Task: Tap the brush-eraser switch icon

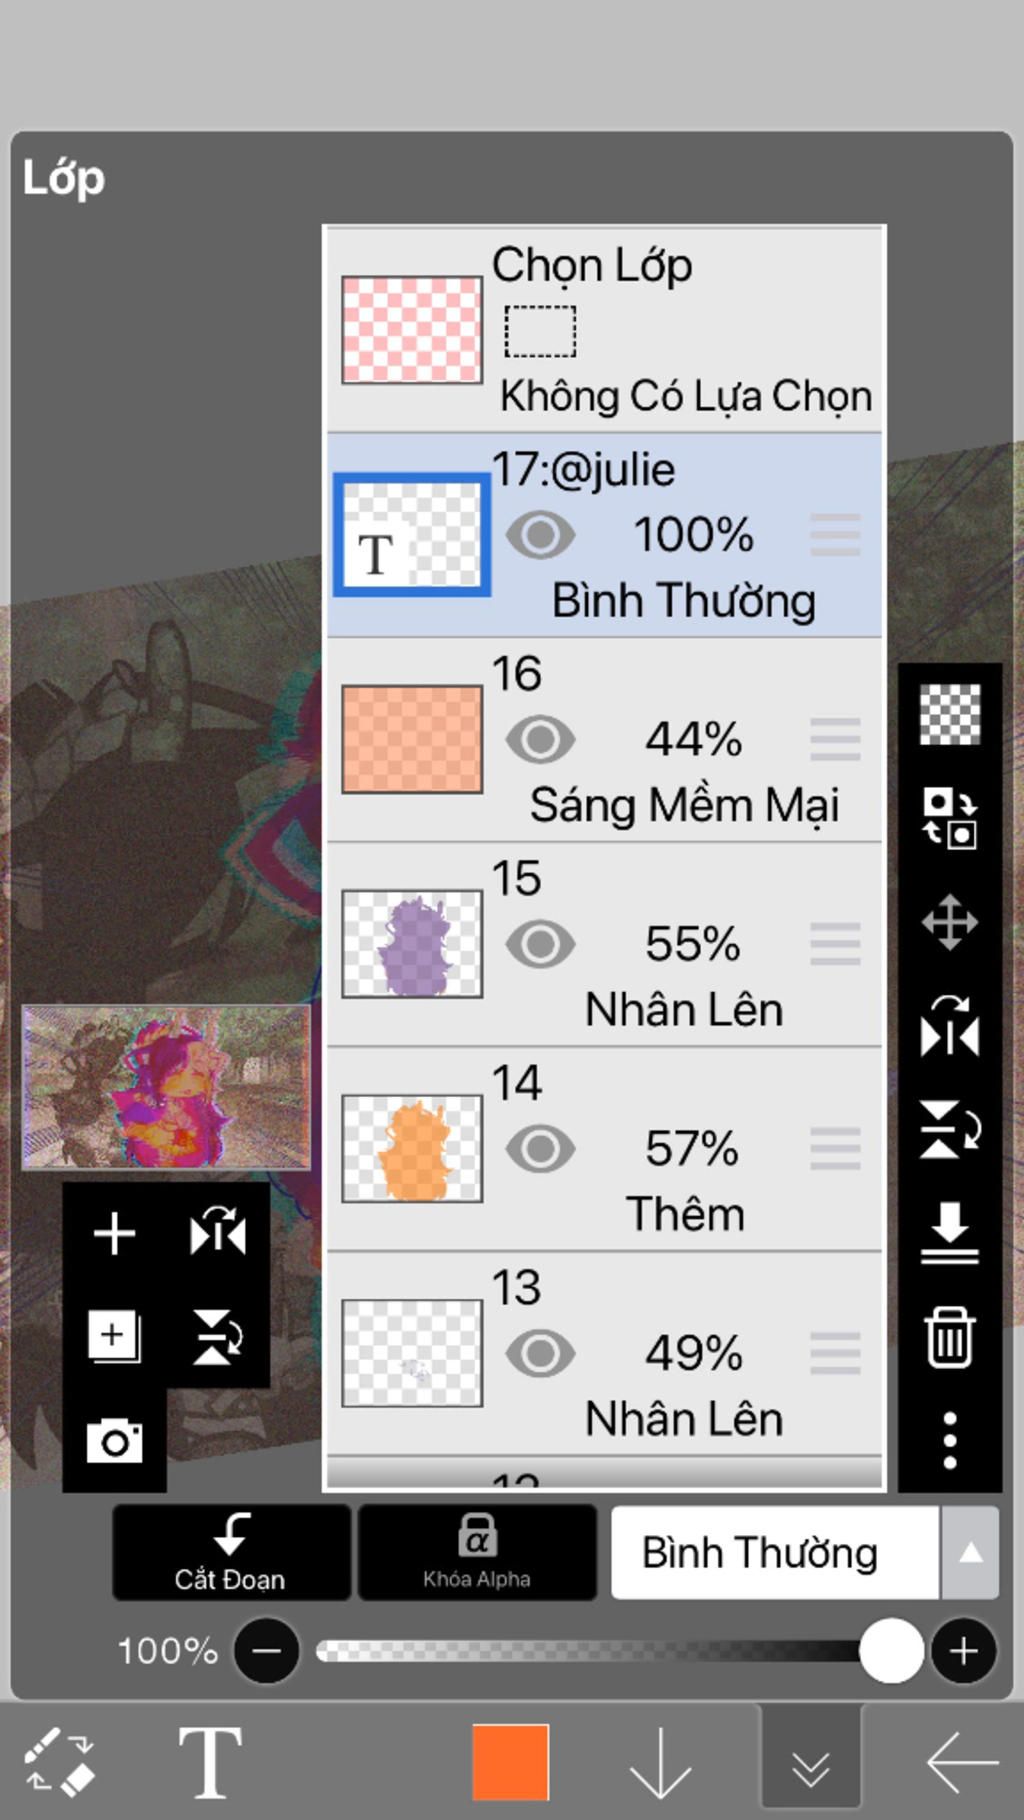Action: point(60,1762)
